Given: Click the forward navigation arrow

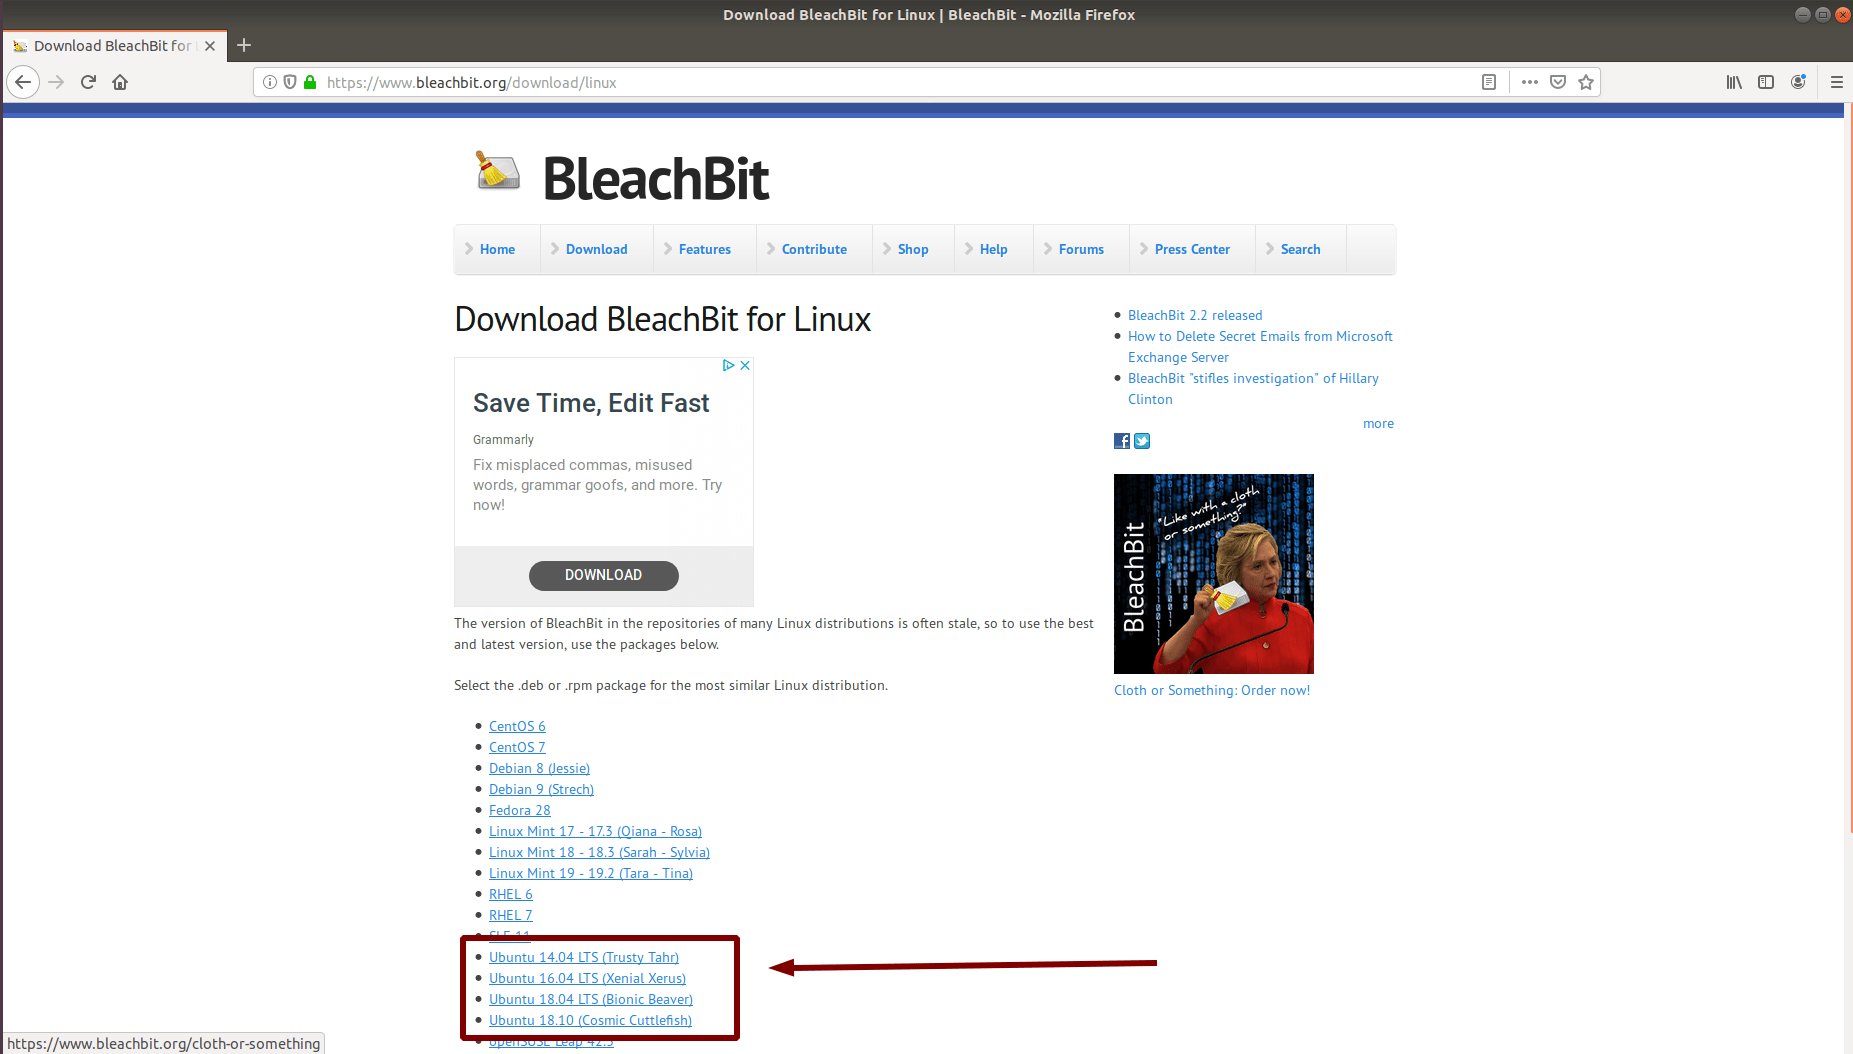Looking at the screenshot, I should pyautogui.click(x=56, y=82).
